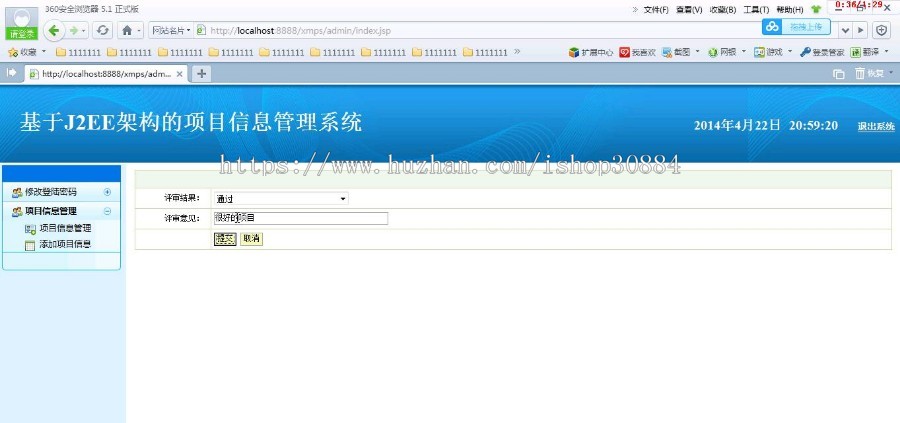Viewport: 900px width, 423px height.
Task: Click the tab windows overview icon
Action: click(839, 73)
